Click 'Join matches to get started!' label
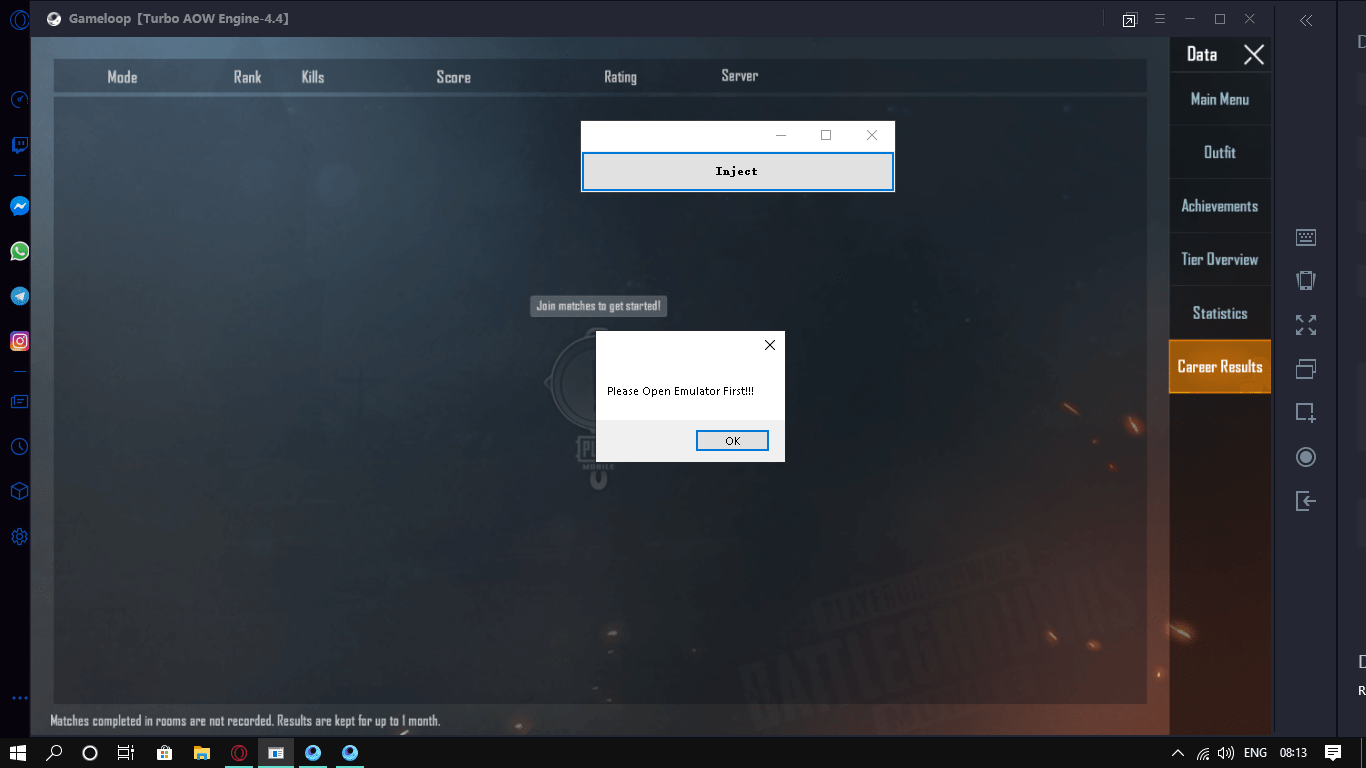Screen dimensions: 1366x768 point(598,306)
